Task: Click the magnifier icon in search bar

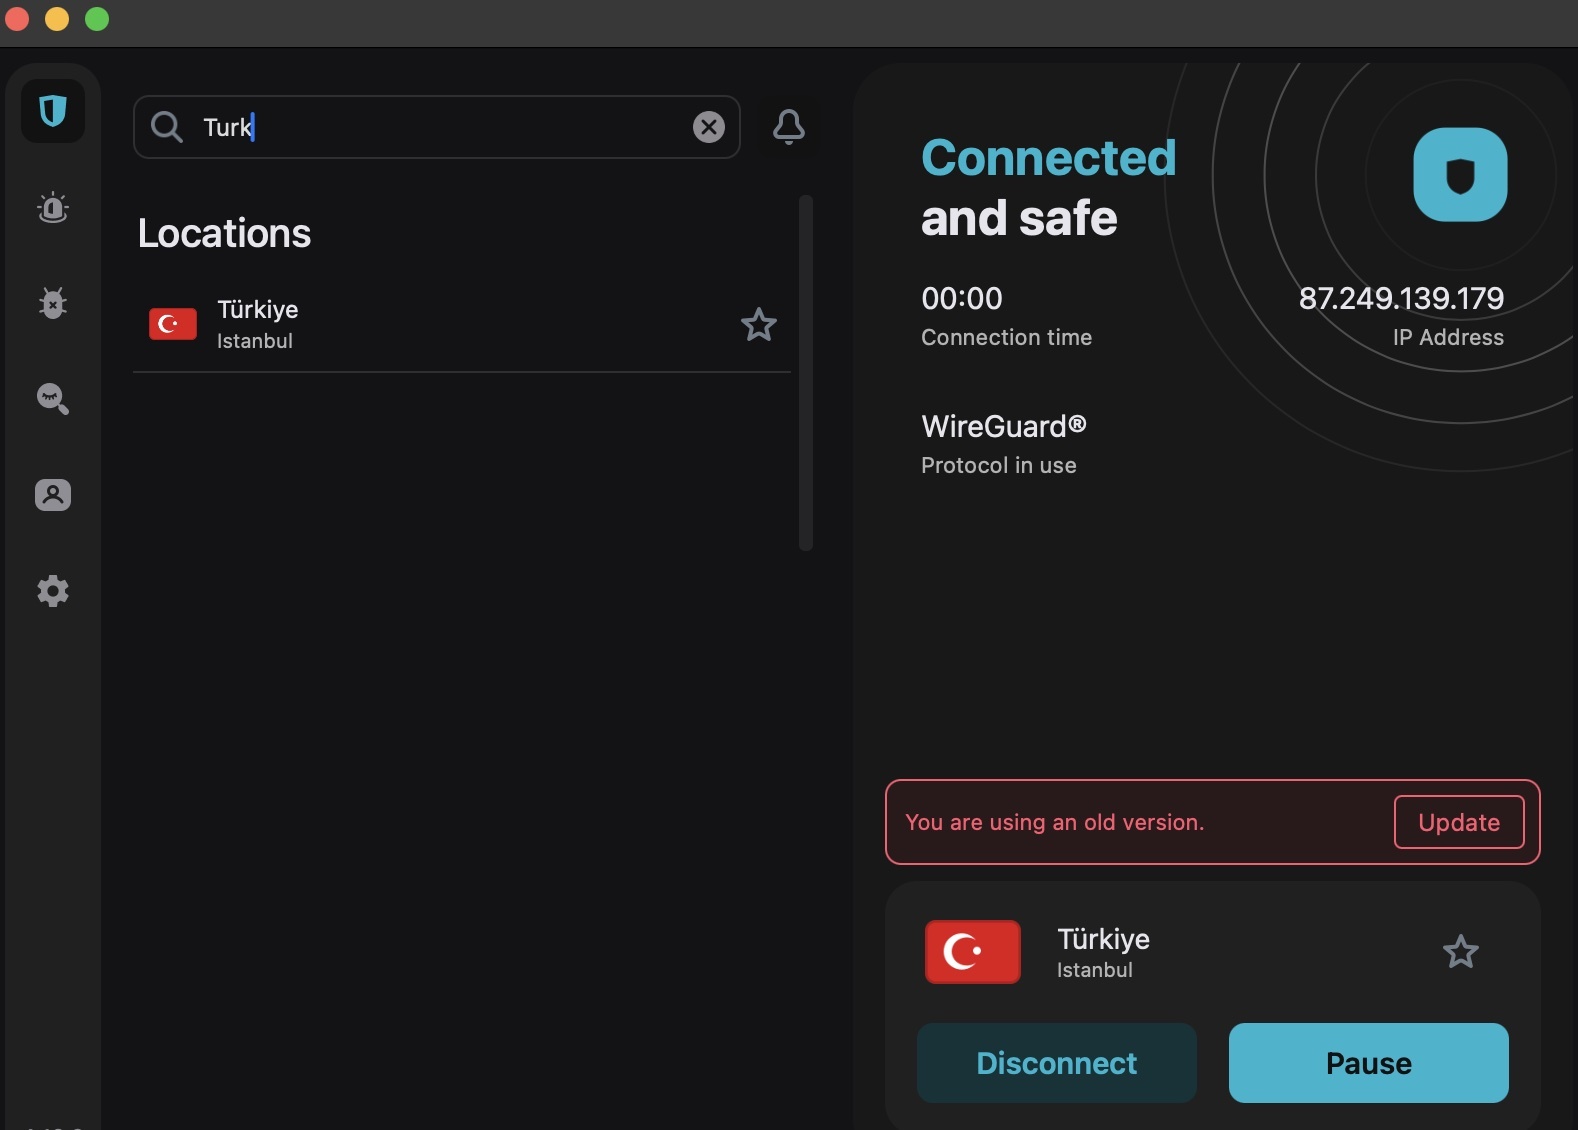Action: (166, 127)
